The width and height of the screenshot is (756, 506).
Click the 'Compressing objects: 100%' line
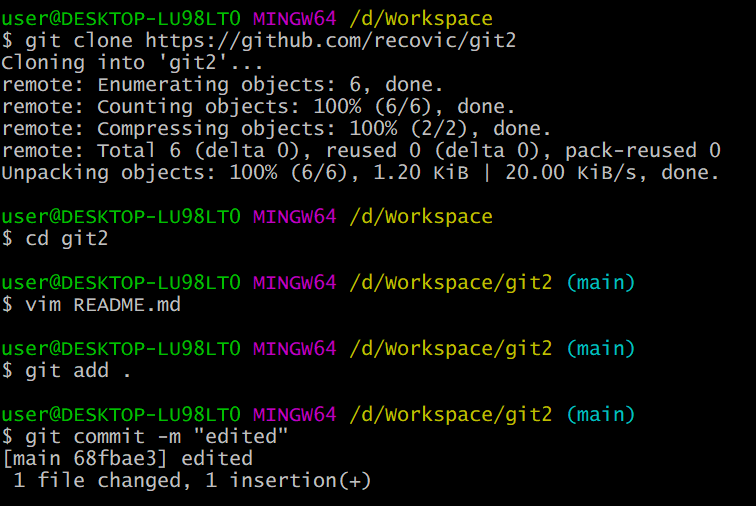coord(276,129)
